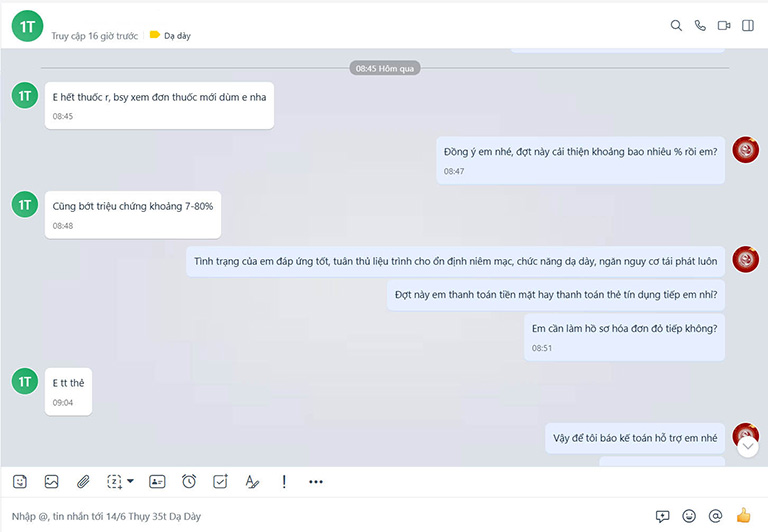Click message "Vậy để tôi báo kế toán hỗ trợ"

[x=635, y=438]
